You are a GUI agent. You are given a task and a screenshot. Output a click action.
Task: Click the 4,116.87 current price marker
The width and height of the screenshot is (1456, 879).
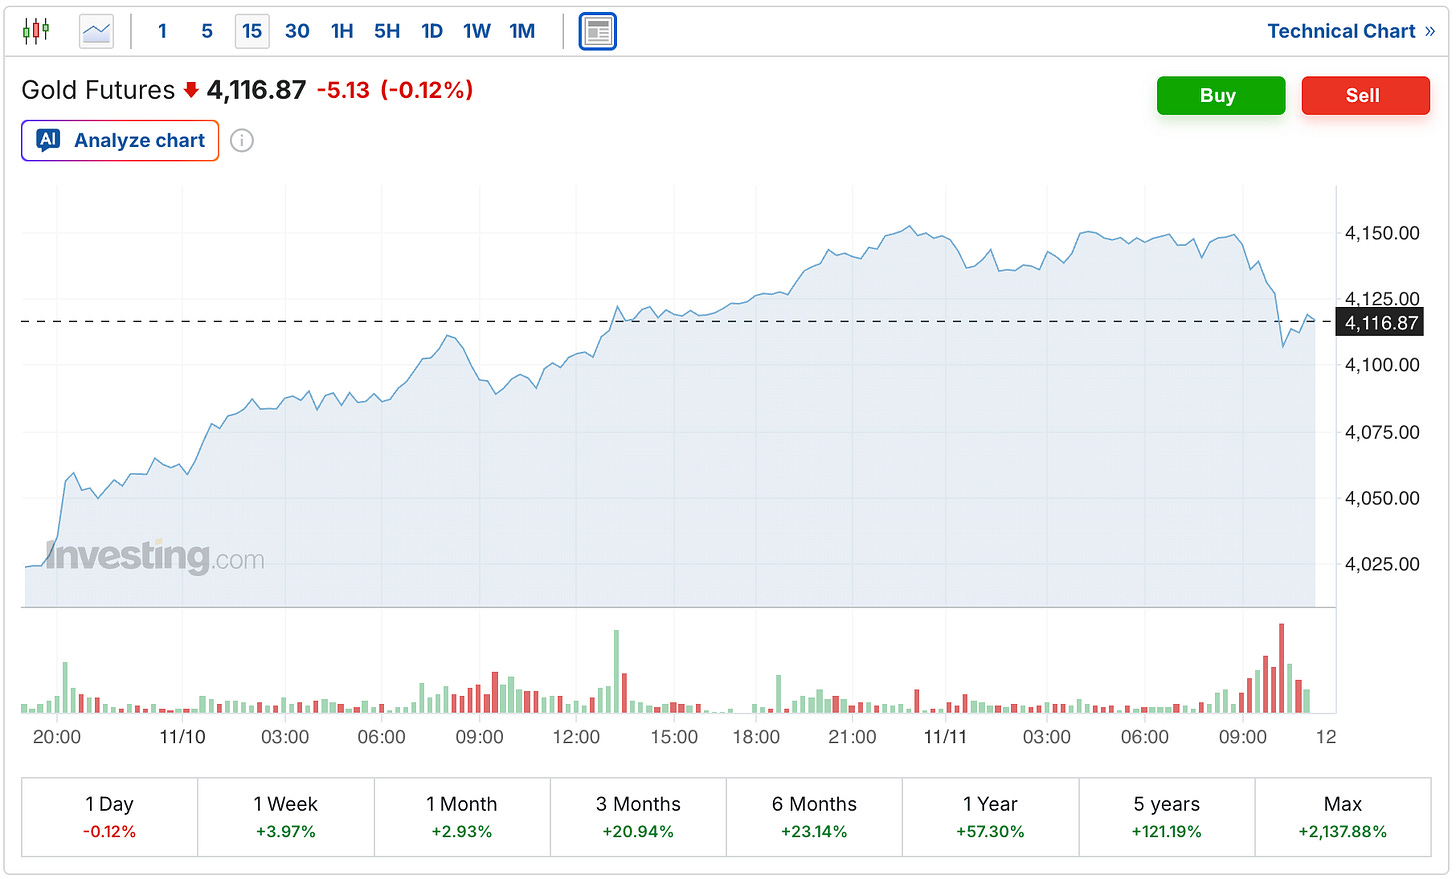(1380, 323)
